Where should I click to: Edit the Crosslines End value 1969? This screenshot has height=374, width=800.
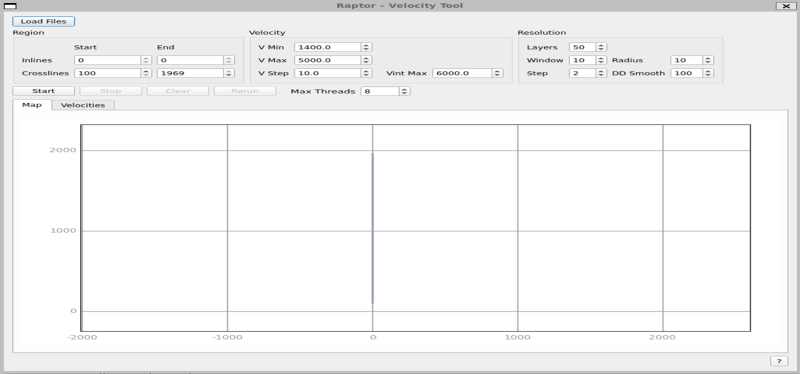click(x=190, y=73)
